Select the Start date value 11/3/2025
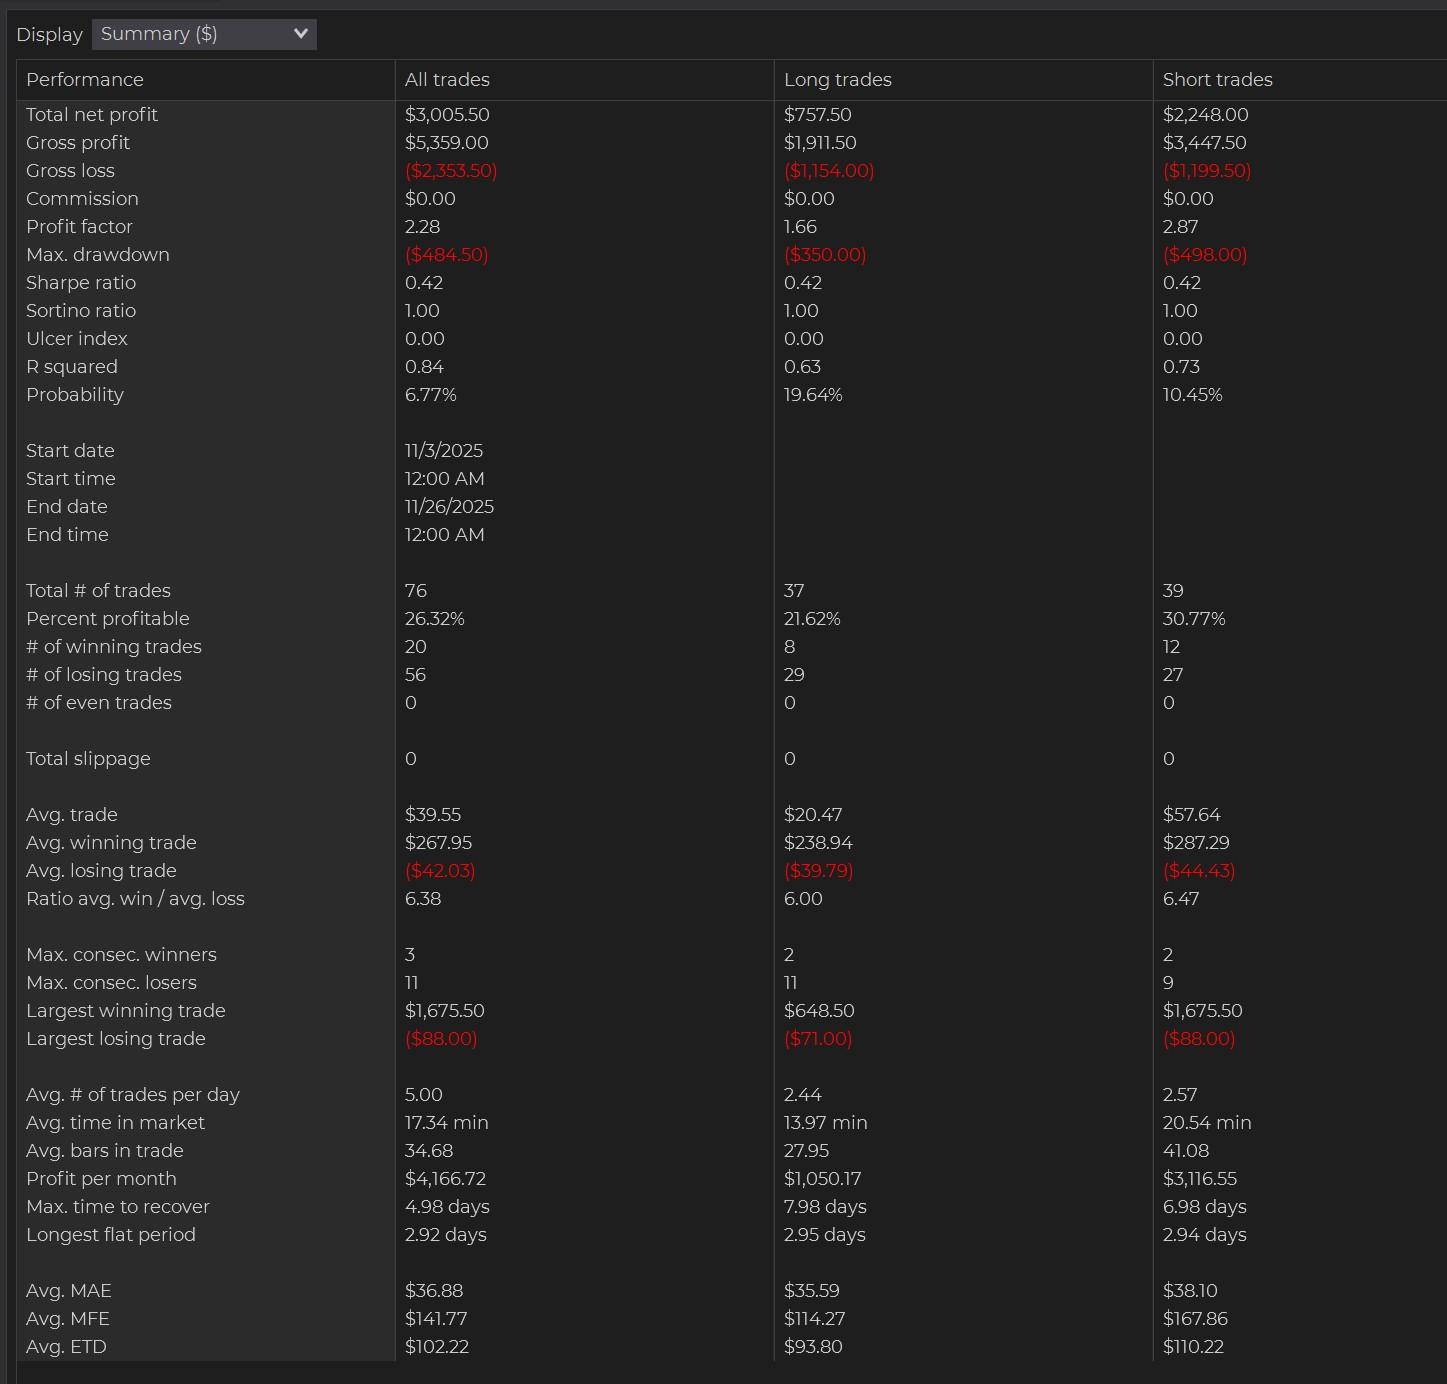The width and height of the screenshot is (1447, 1384). pos(444,451)
